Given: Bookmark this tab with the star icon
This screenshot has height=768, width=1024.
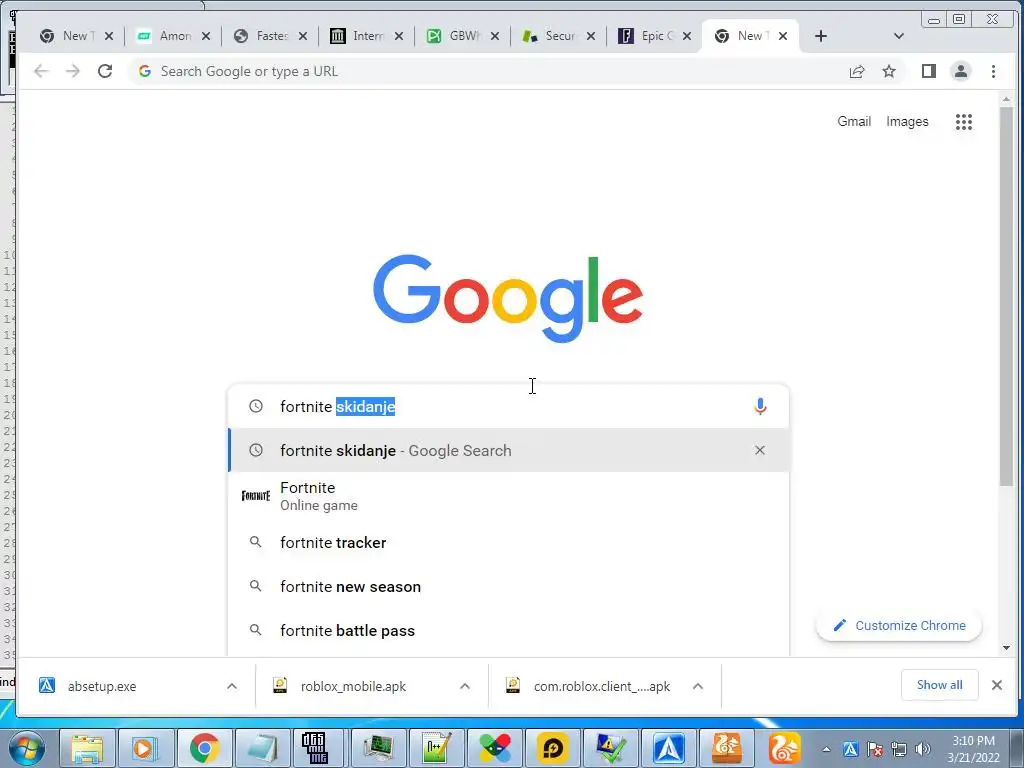Looking at the screenshot, I should 889,71.
